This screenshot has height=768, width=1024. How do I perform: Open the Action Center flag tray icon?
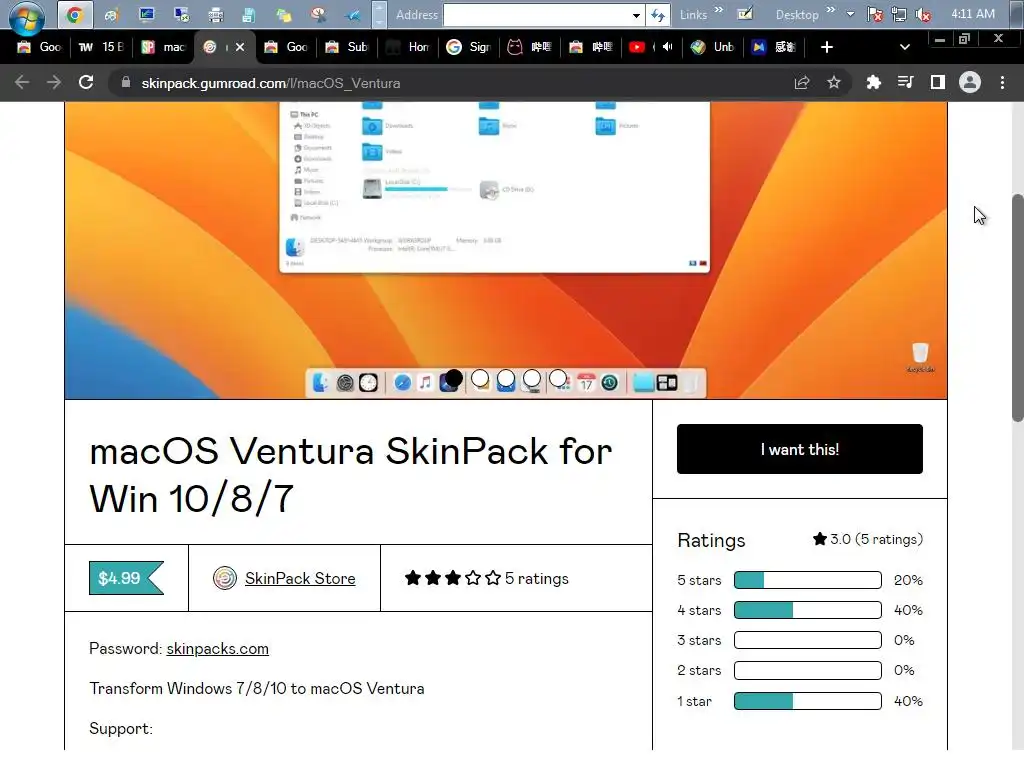coord(875,14)
